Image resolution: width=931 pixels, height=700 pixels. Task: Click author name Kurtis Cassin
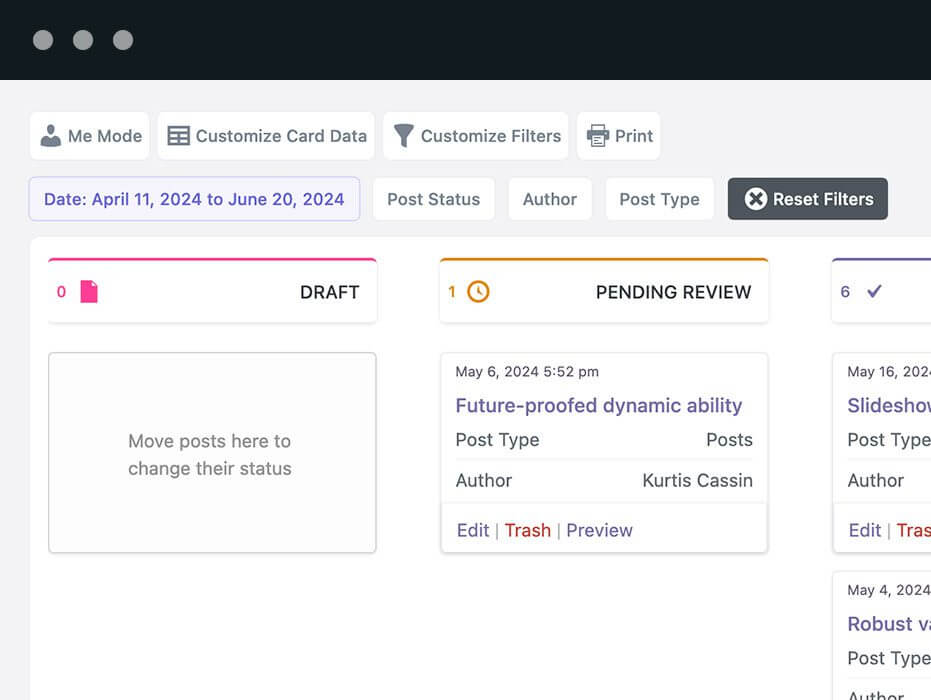697,480
